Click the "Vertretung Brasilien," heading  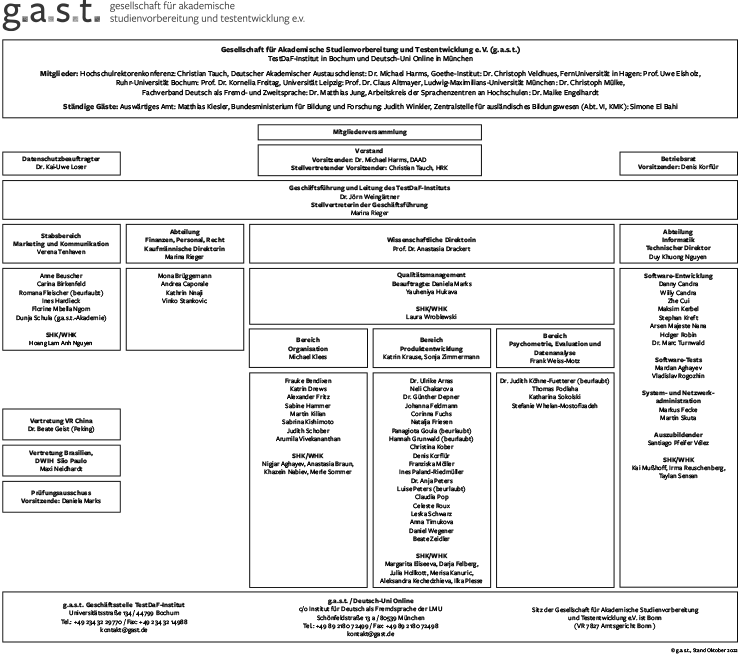coord(61,453)
